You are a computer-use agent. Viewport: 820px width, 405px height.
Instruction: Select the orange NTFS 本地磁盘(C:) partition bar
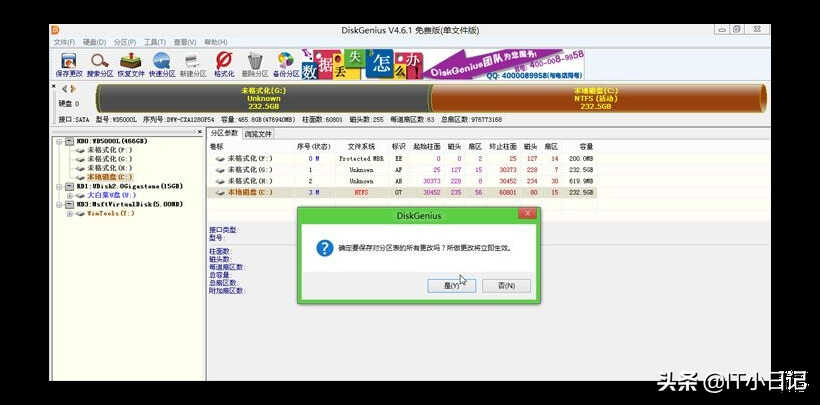[597, 98]
